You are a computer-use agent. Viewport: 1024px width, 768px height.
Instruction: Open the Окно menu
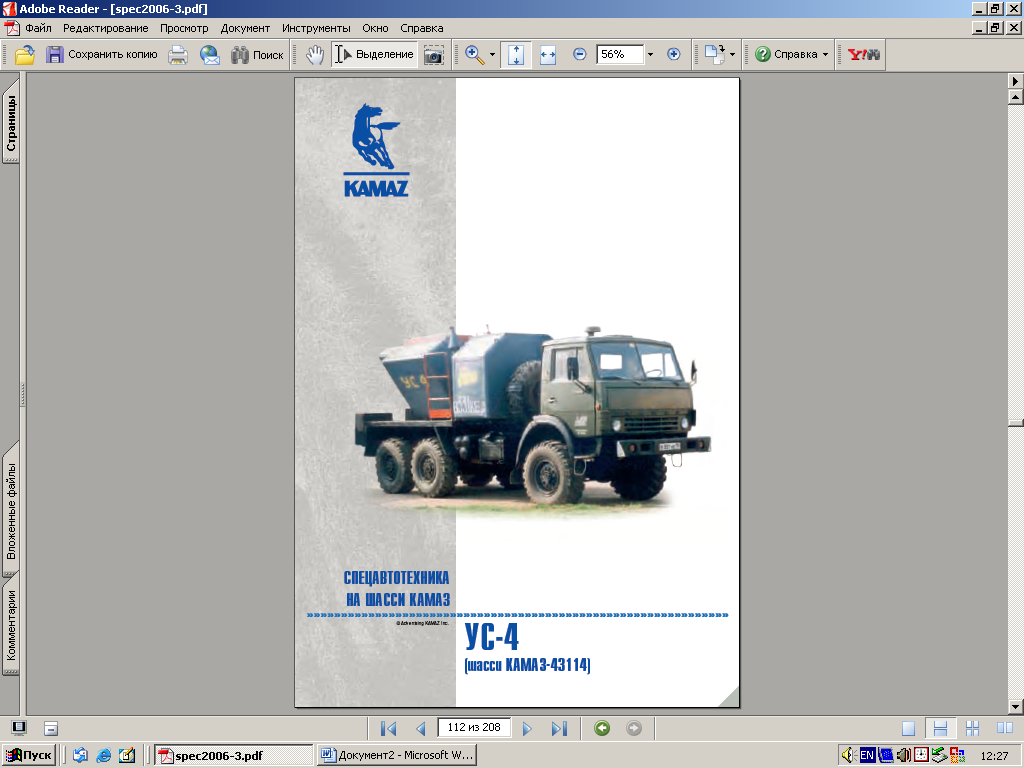(x=376, y=28)
